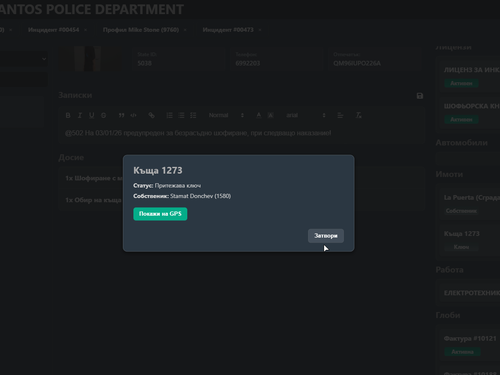
Task: Click the Къща 1273 dialog title
Action: click(x=158, y=171)
